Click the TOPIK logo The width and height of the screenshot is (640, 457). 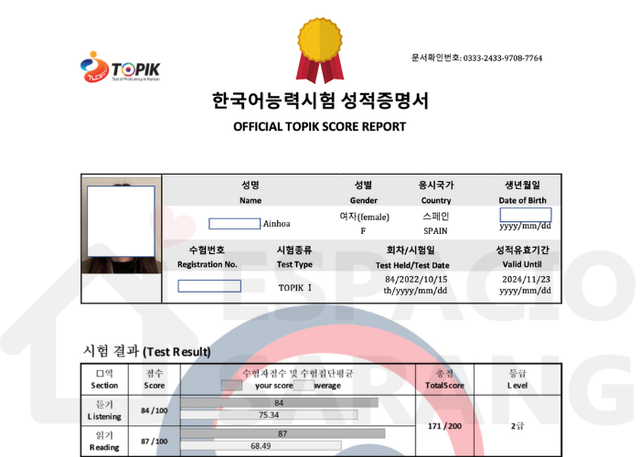point(120,67)
